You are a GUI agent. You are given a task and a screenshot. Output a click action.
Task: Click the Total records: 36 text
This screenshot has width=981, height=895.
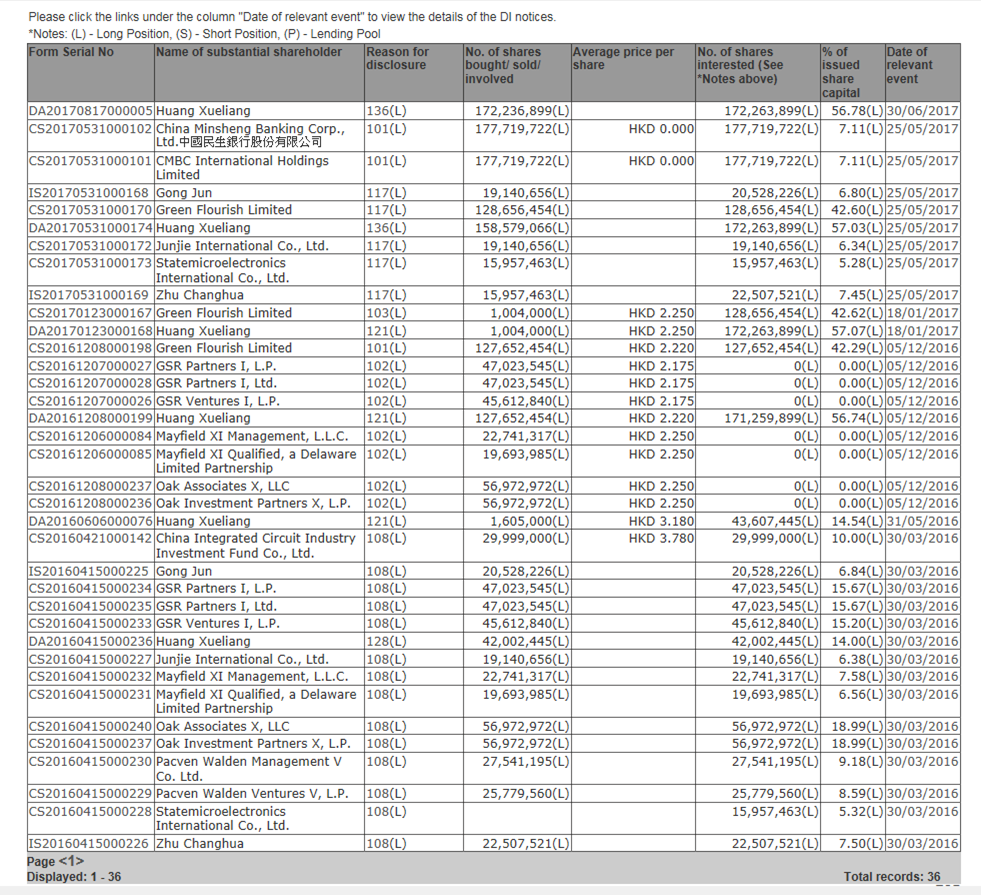(x=897, y=877)
